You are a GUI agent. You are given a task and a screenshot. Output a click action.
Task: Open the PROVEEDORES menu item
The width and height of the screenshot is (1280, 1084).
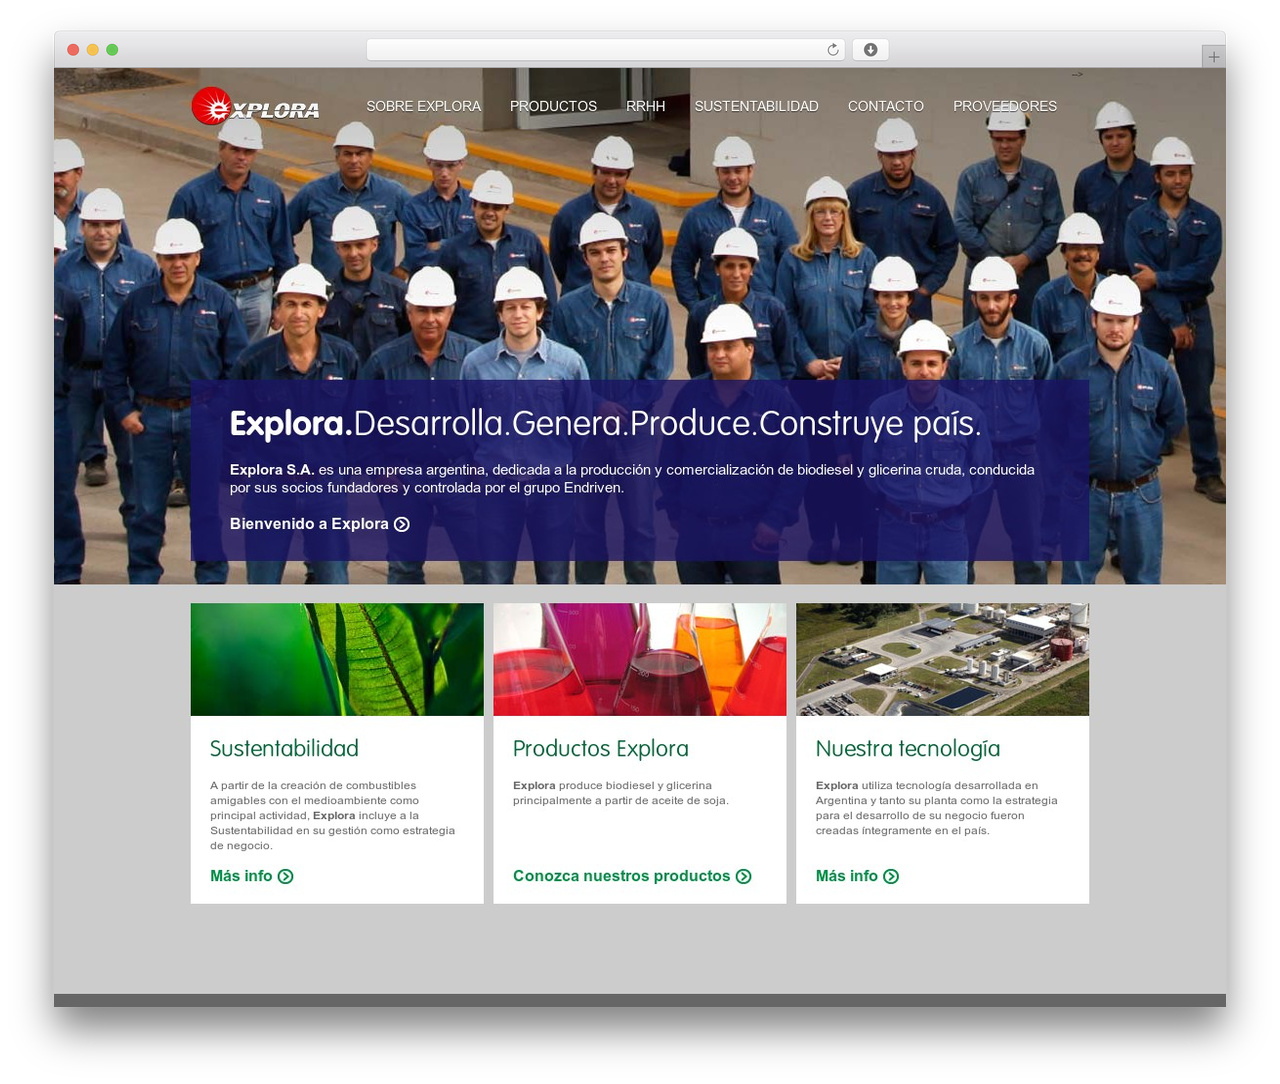pos(1005,106)
